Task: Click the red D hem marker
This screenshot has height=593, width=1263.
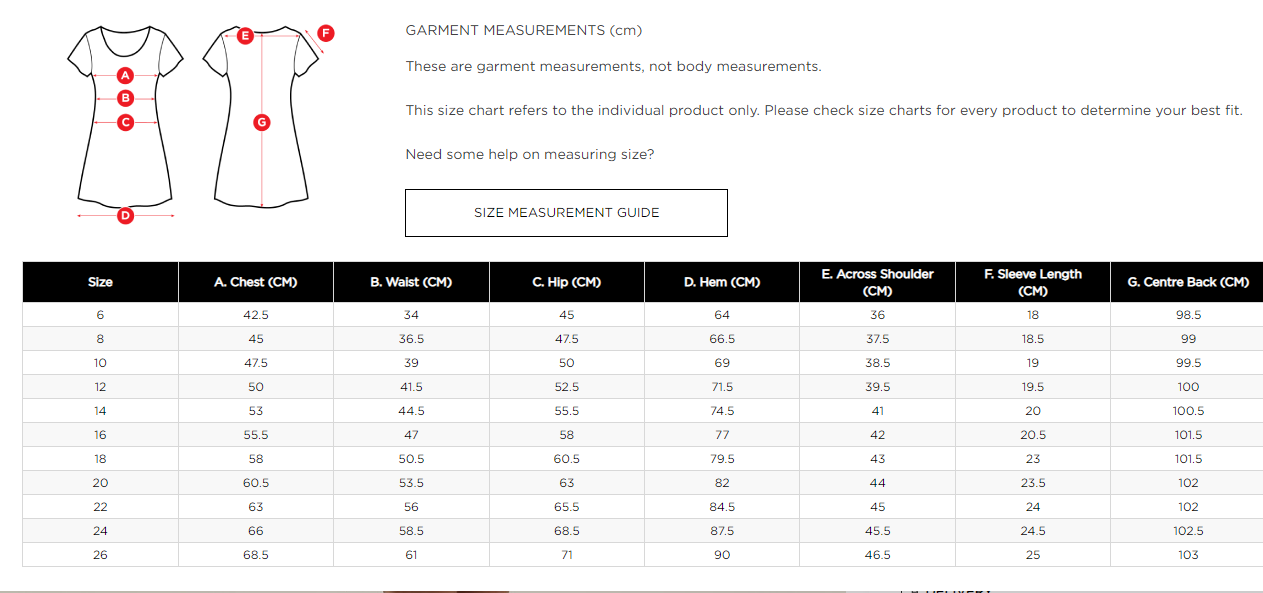Action: [x=125, y=215]
